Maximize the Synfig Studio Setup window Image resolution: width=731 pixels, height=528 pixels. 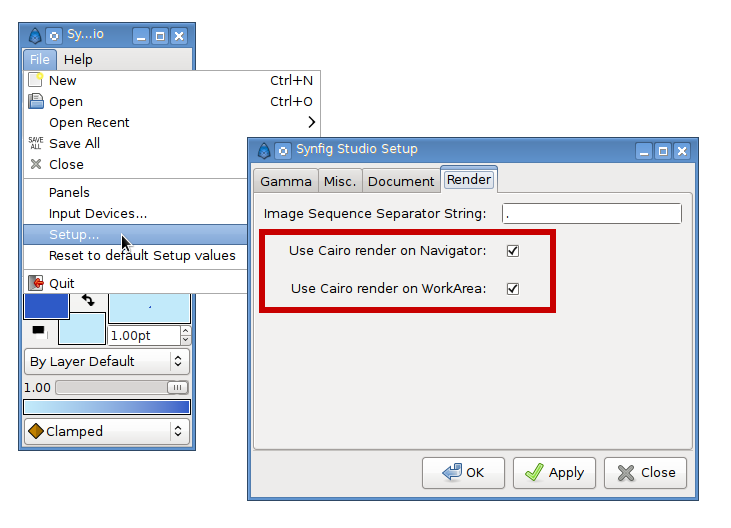(663, 151)
